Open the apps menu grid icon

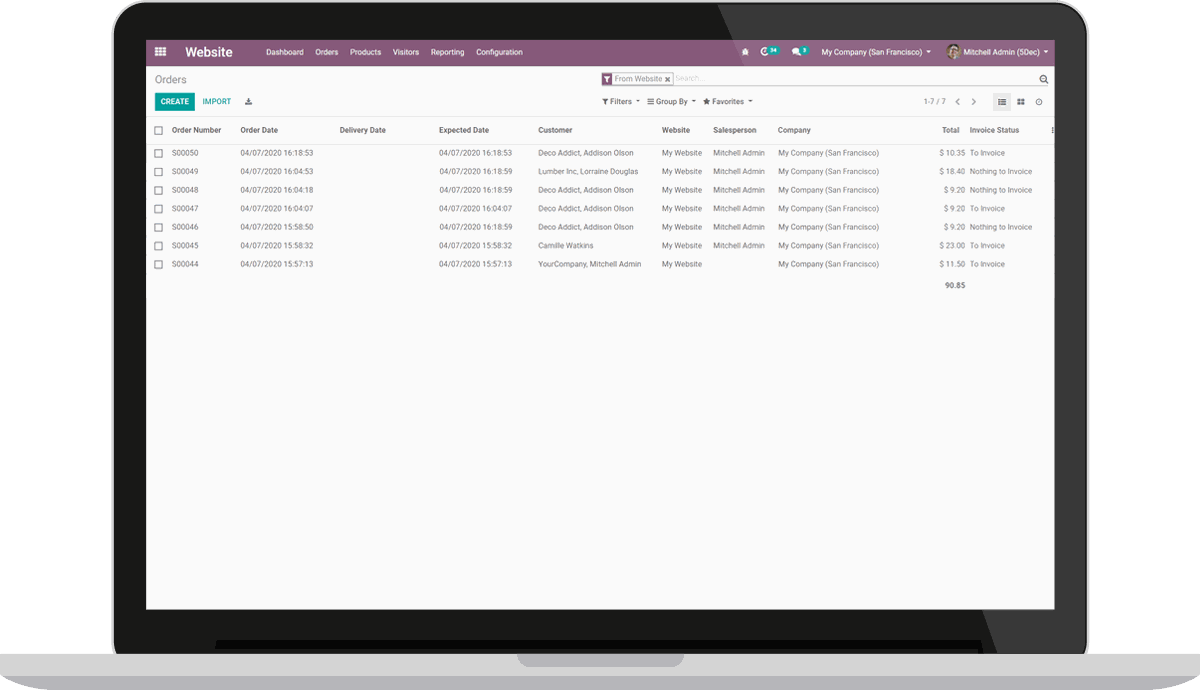pyautogui.click(x=160, y=52)
